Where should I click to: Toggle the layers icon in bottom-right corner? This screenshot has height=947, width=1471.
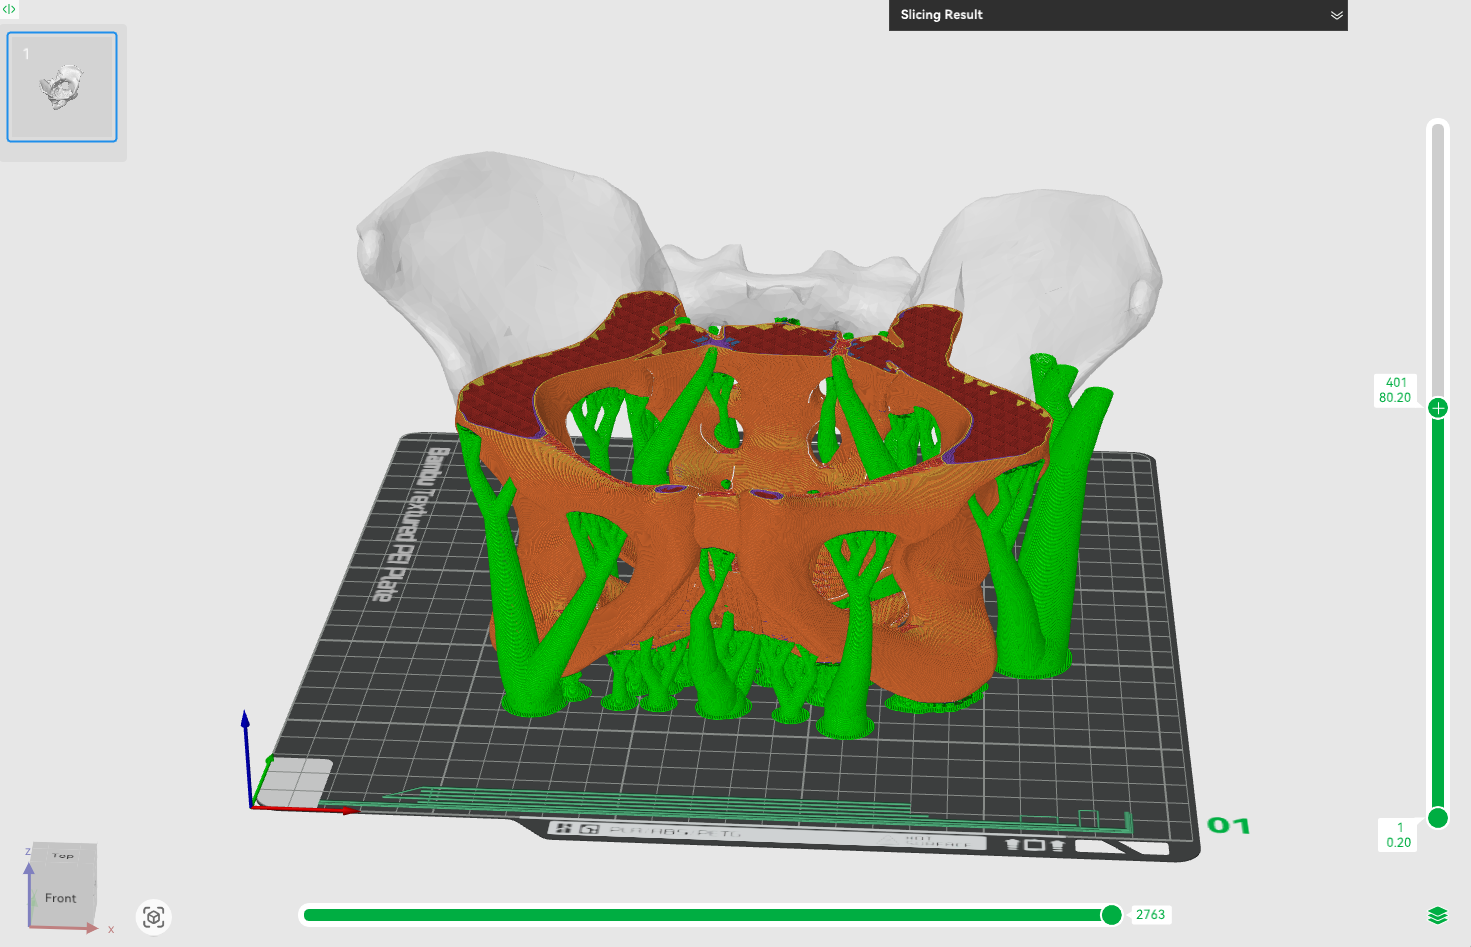point(1438,915)
